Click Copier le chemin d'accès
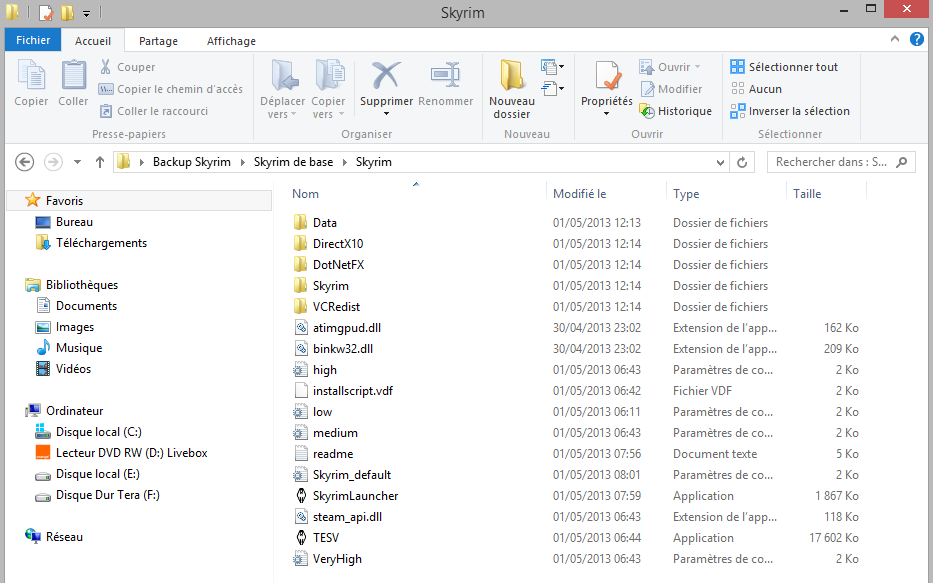Image resolution: width=933 pixels, height=583 pixels. pyautogui.click(x=171, y=89)
